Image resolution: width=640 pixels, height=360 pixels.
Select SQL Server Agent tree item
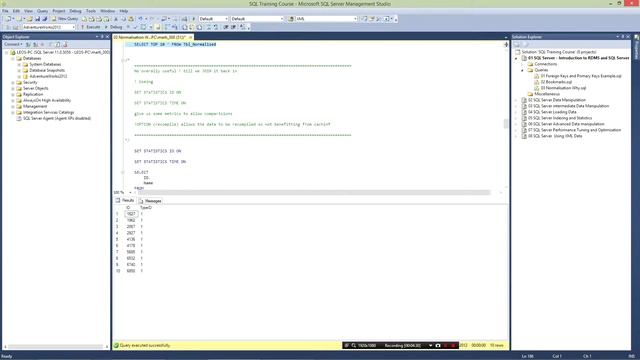pos(57,118)
